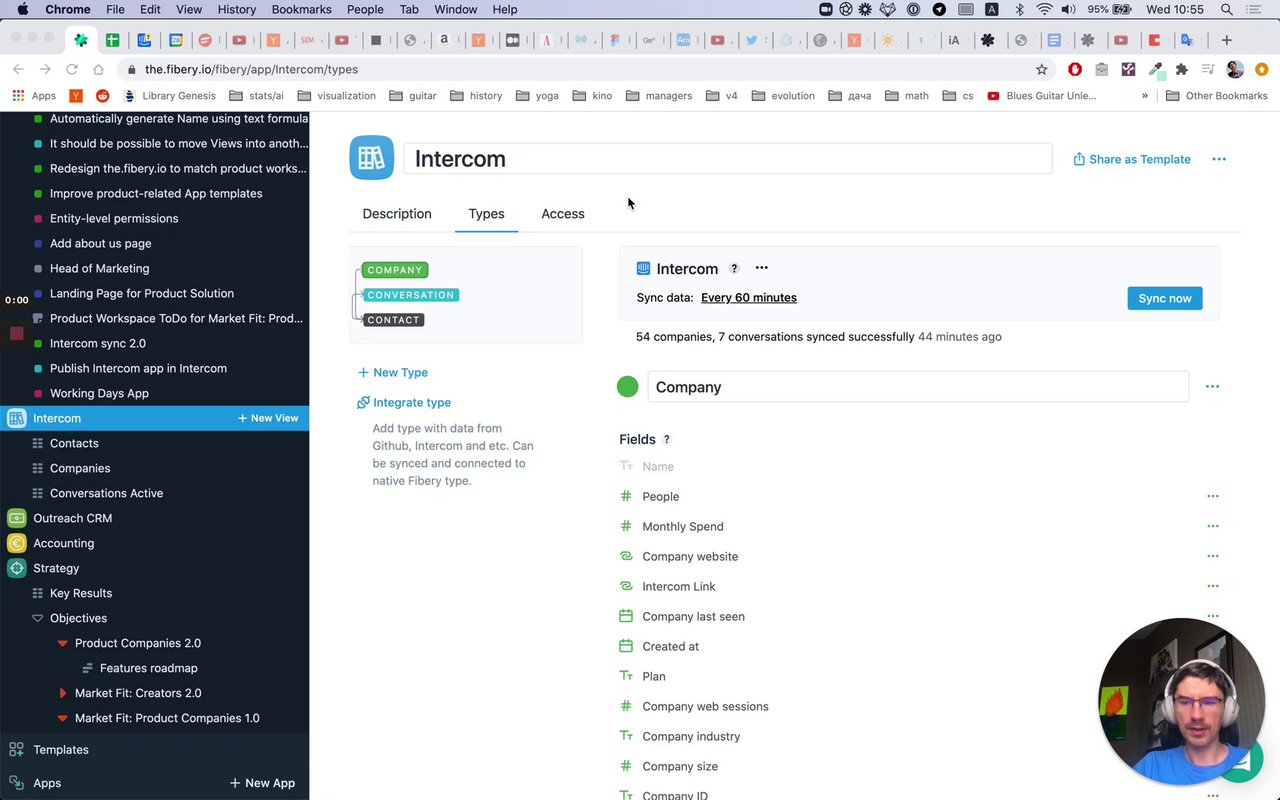
Task: Open Working Days App item in sidebar
Action: pos(99,393)
